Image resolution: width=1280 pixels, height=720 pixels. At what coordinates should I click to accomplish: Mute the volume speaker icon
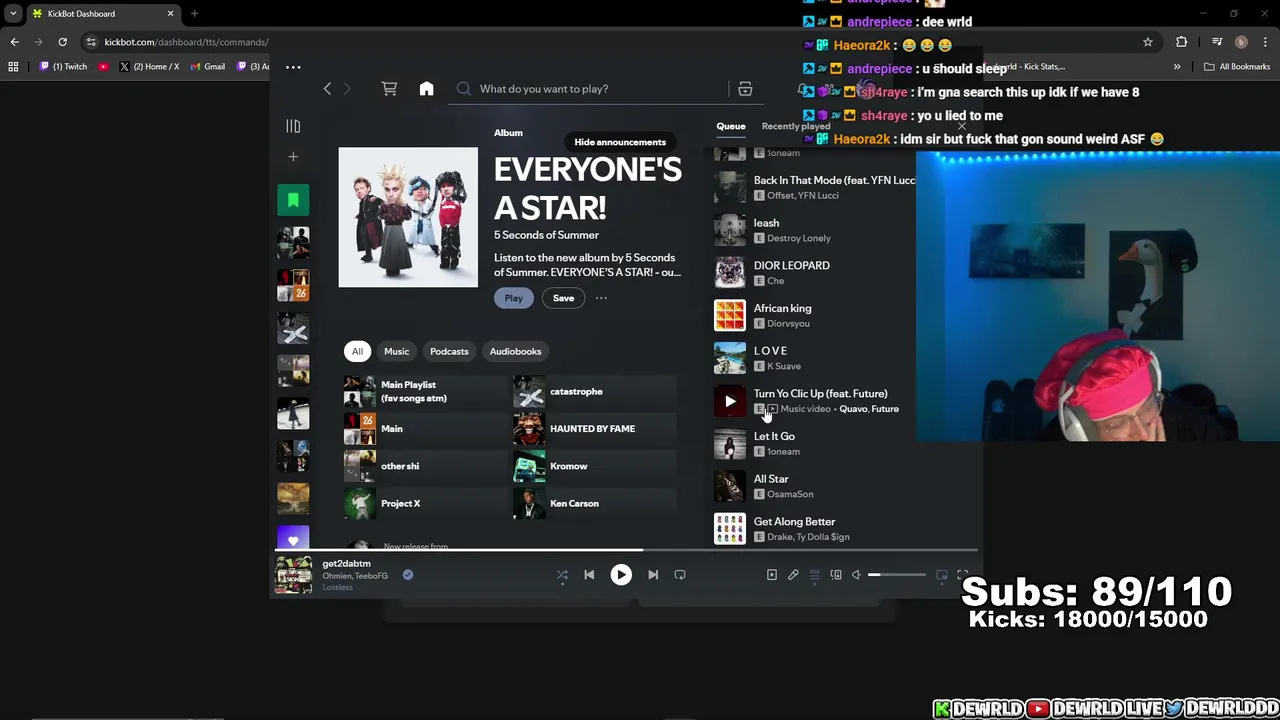pyautogui.click(x=856, y=575)
